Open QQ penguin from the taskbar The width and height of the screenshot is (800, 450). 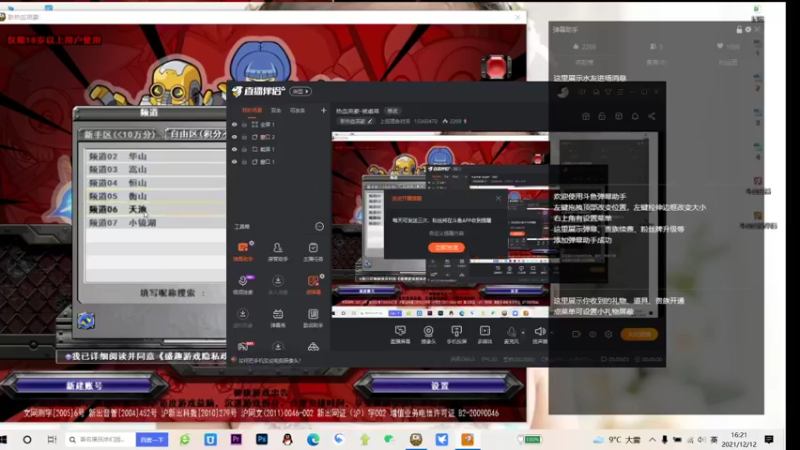[x=287, y=439]
